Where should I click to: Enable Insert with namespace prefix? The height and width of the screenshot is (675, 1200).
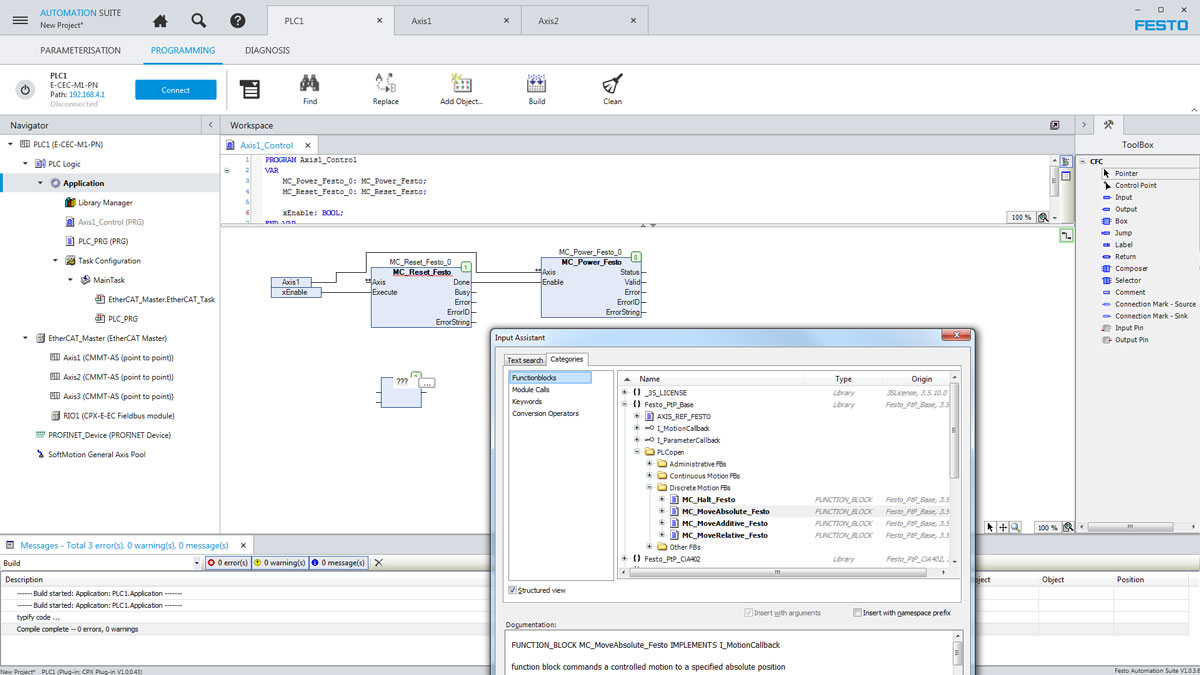coord(857,612)
